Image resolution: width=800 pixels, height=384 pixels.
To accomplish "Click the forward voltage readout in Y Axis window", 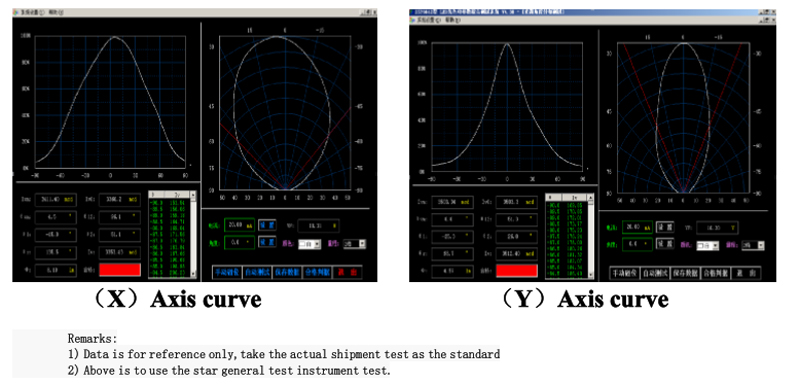I will (x=716, y=227).
